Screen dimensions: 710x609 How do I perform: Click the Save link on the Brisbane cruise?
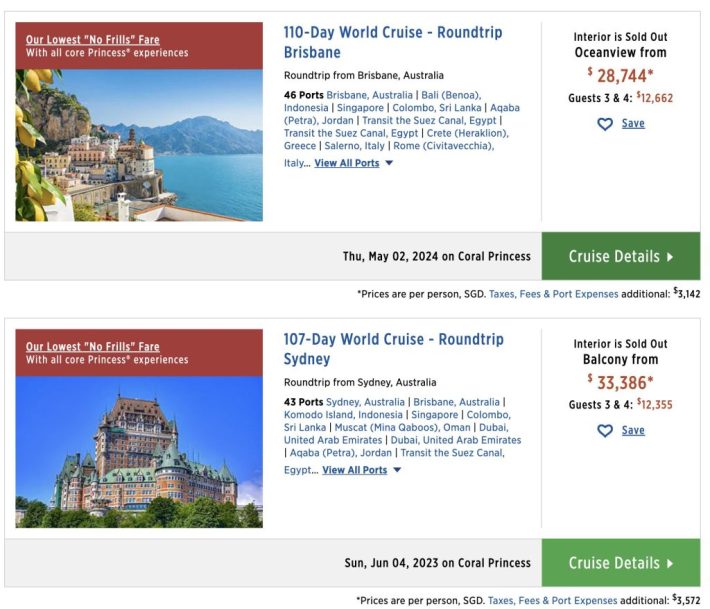(633, 124)
